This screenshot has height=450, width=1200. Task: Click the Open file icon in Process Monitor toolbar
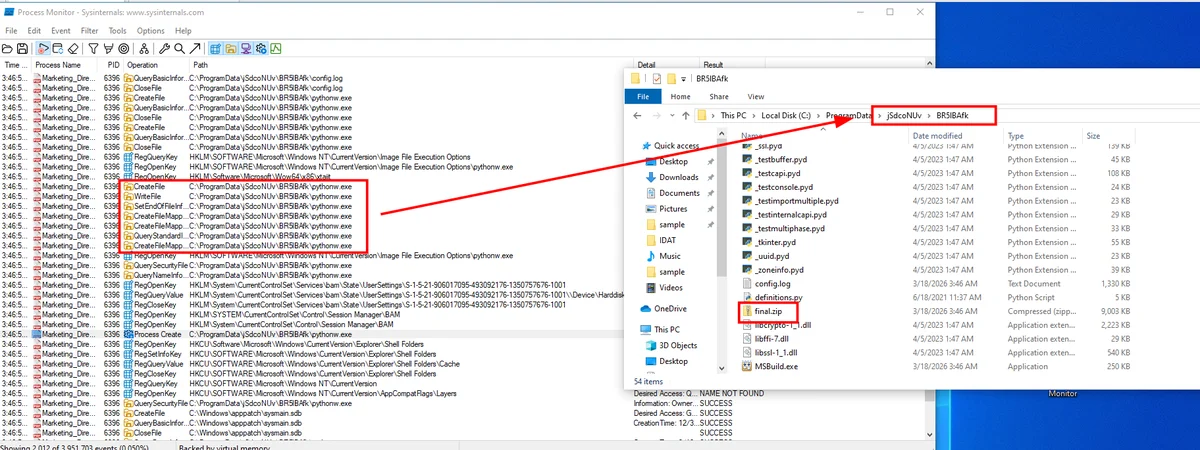(x=7, y=48)
